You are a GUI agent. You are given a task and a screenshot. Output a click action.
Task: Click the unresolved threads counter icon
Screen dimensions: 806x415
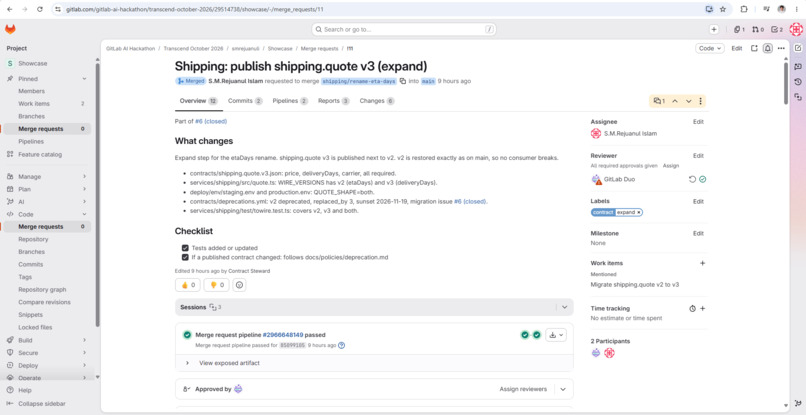coord(659,101)
